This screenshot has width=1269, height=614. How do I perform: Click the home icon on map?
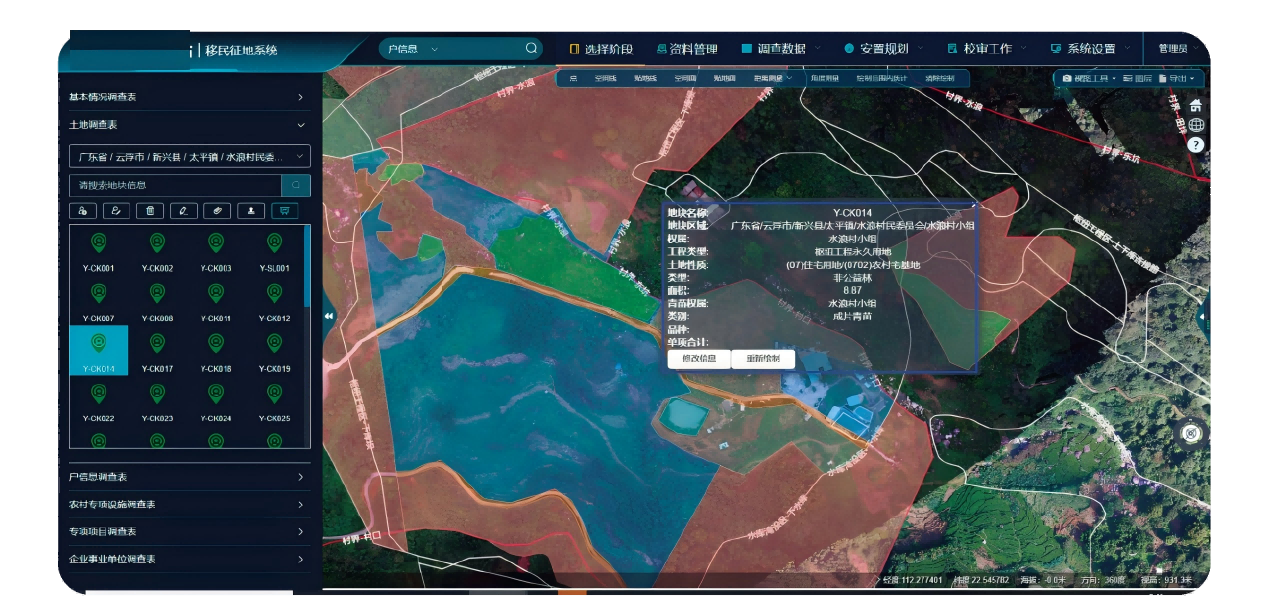[x=1195, y=105]
